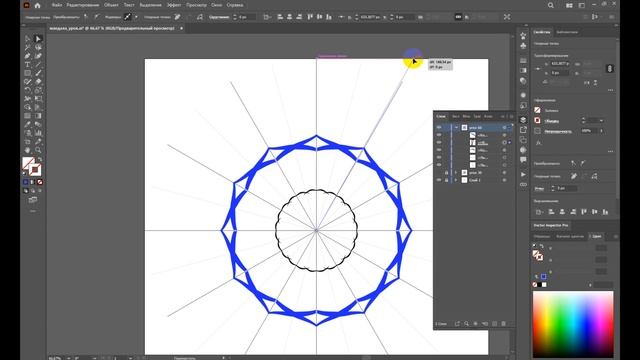Click the stroke swatch in Properties Appearance
The image size is (640, 360).
(x=538, y=120)
